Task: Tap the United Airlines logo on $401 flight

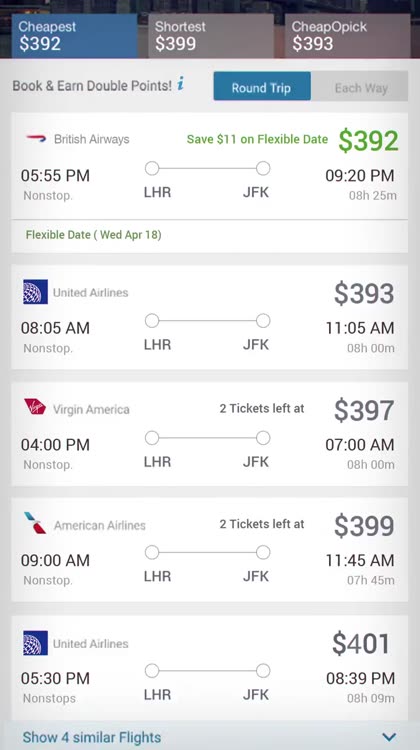Action: pos(35,643)
